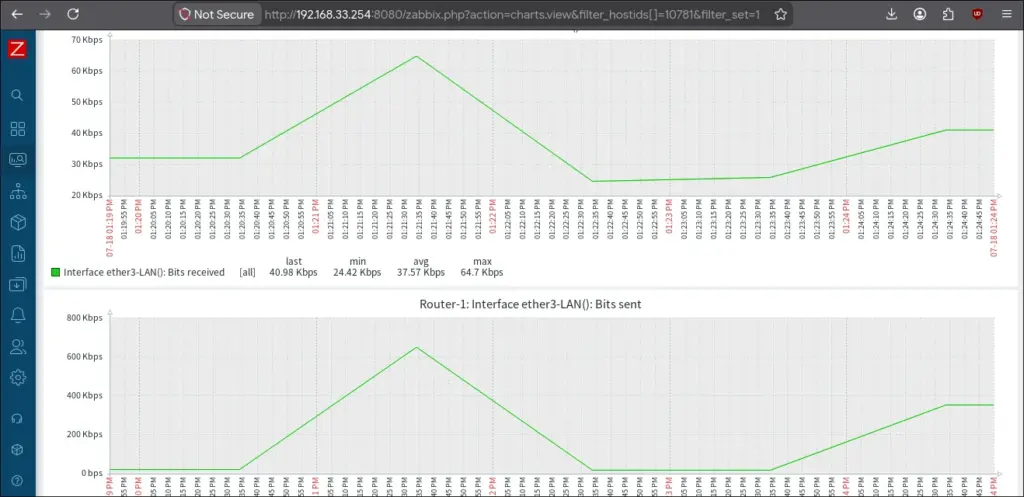Click the avg value "37.57 Kbps"
1024x497 pixels.
pos(421,272)
